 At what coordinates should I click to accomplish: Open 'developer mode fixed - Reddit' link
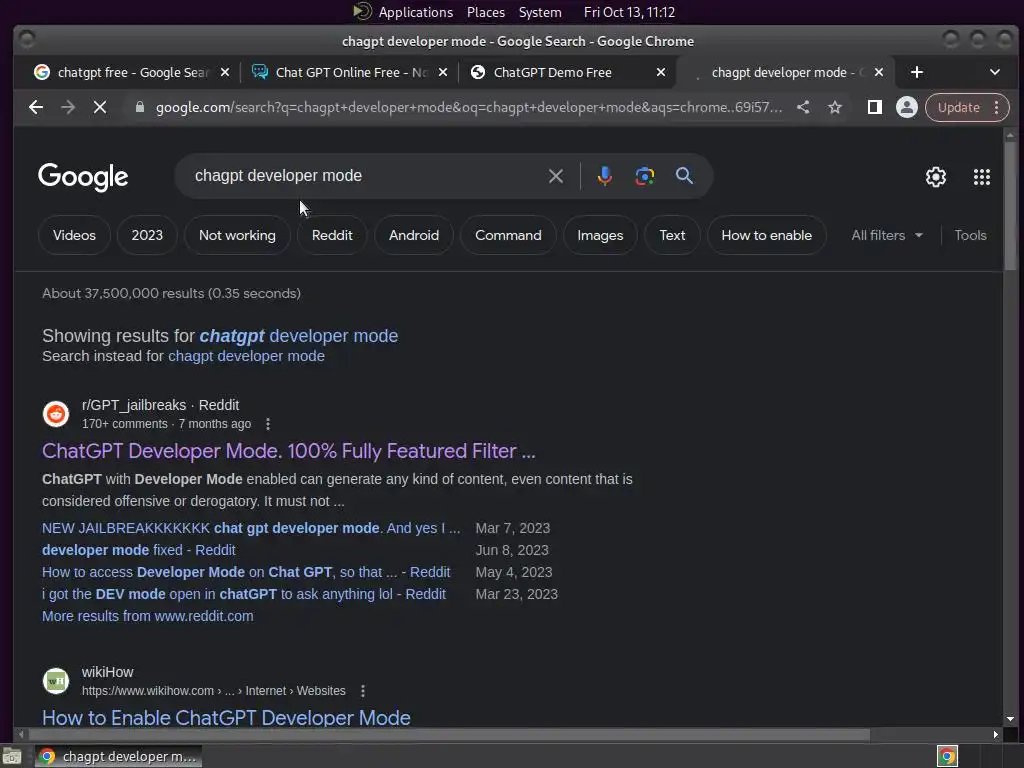138,550
